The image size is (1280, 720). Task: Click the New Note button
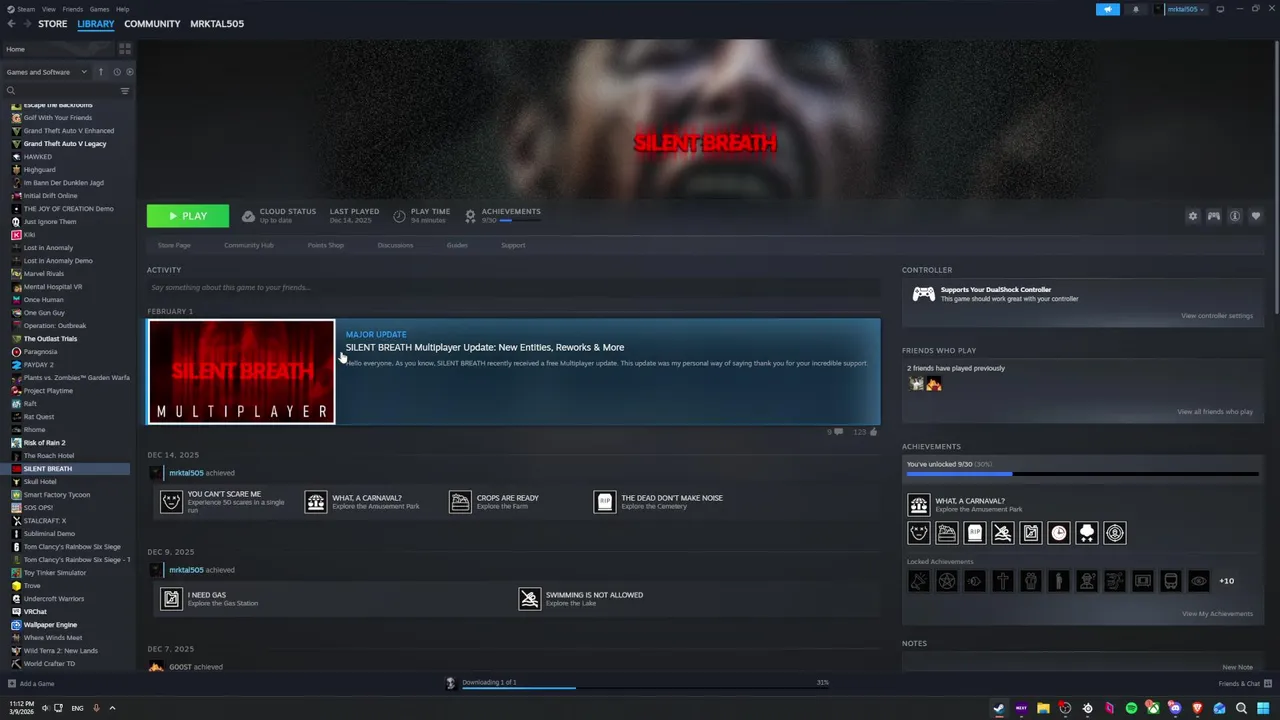tap(1237, 667)
